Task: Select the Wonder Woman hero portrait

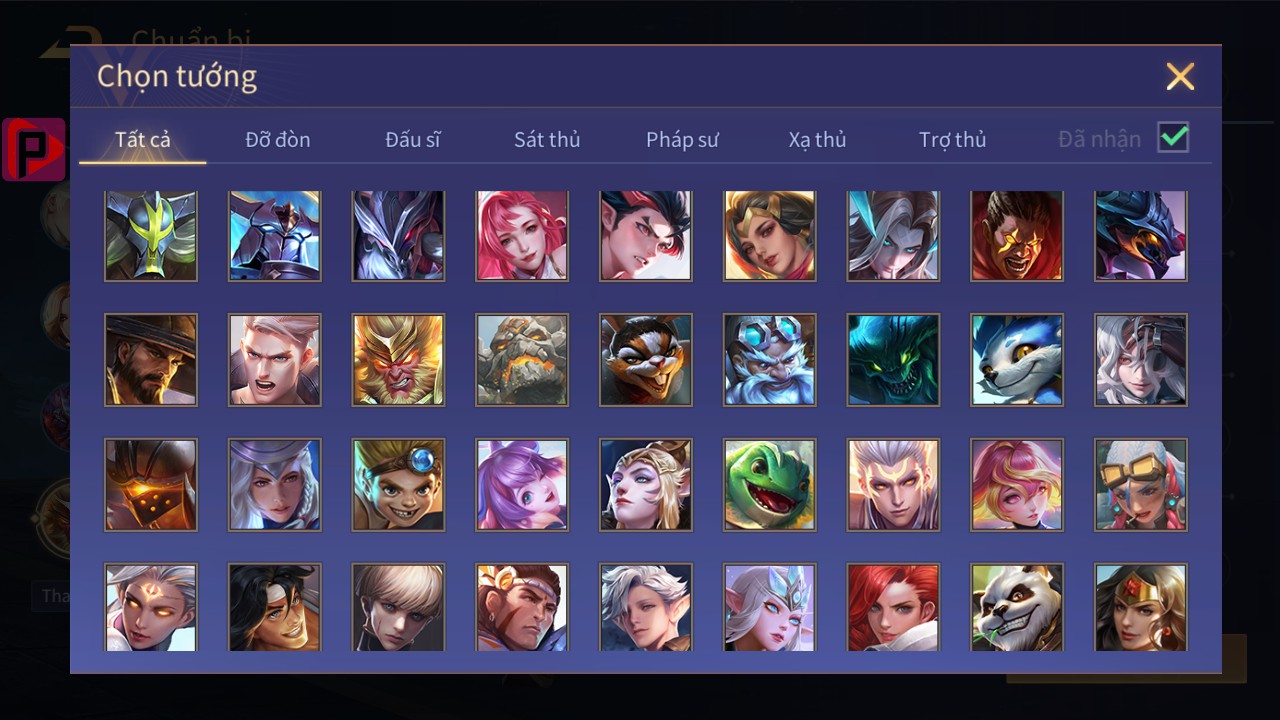Action: pos(1141,607)
